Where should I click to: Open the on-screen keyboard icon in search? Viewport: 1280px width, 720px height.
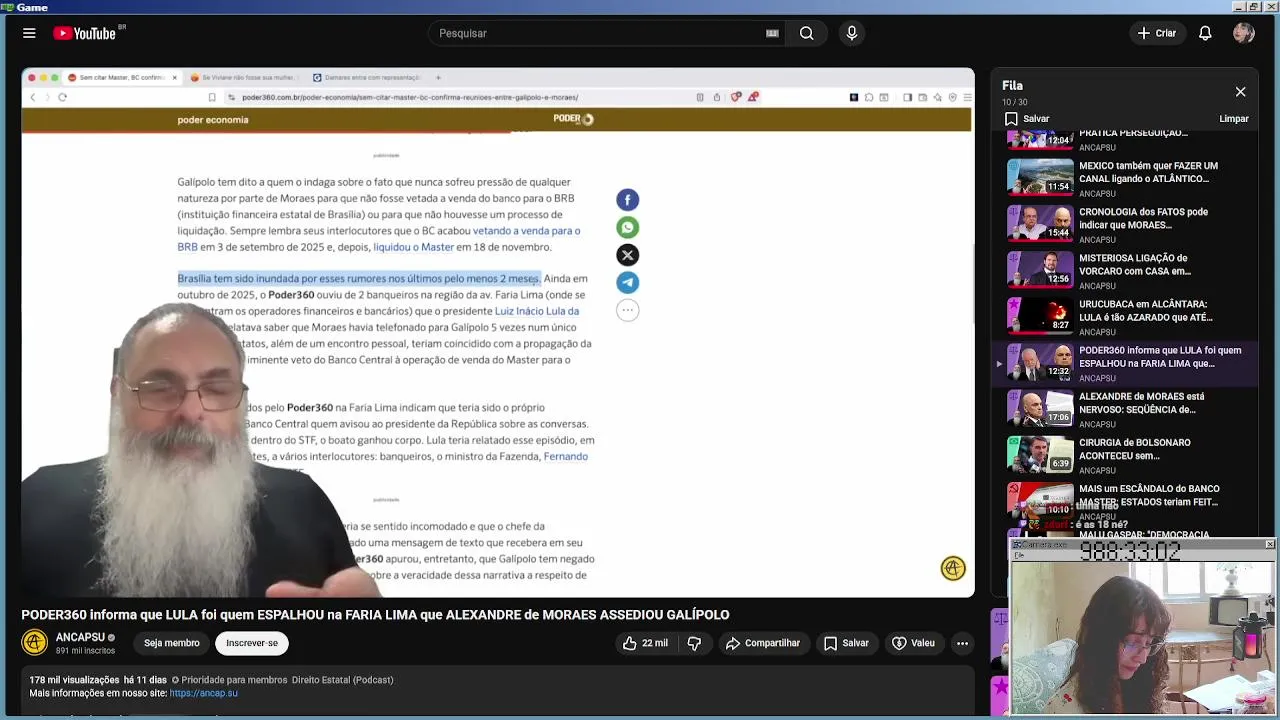pos(772,33)
